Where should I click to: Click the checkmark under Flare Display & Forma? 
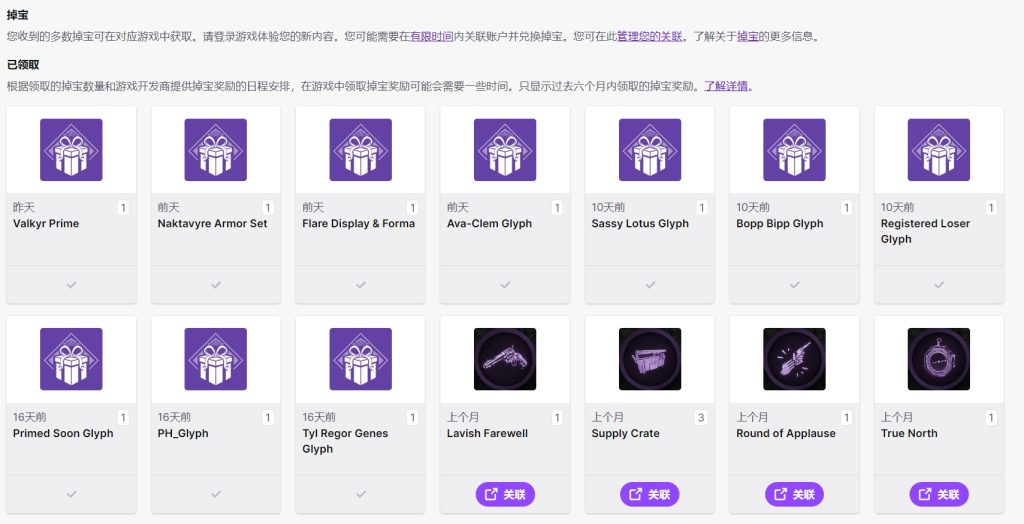[360, 285]
